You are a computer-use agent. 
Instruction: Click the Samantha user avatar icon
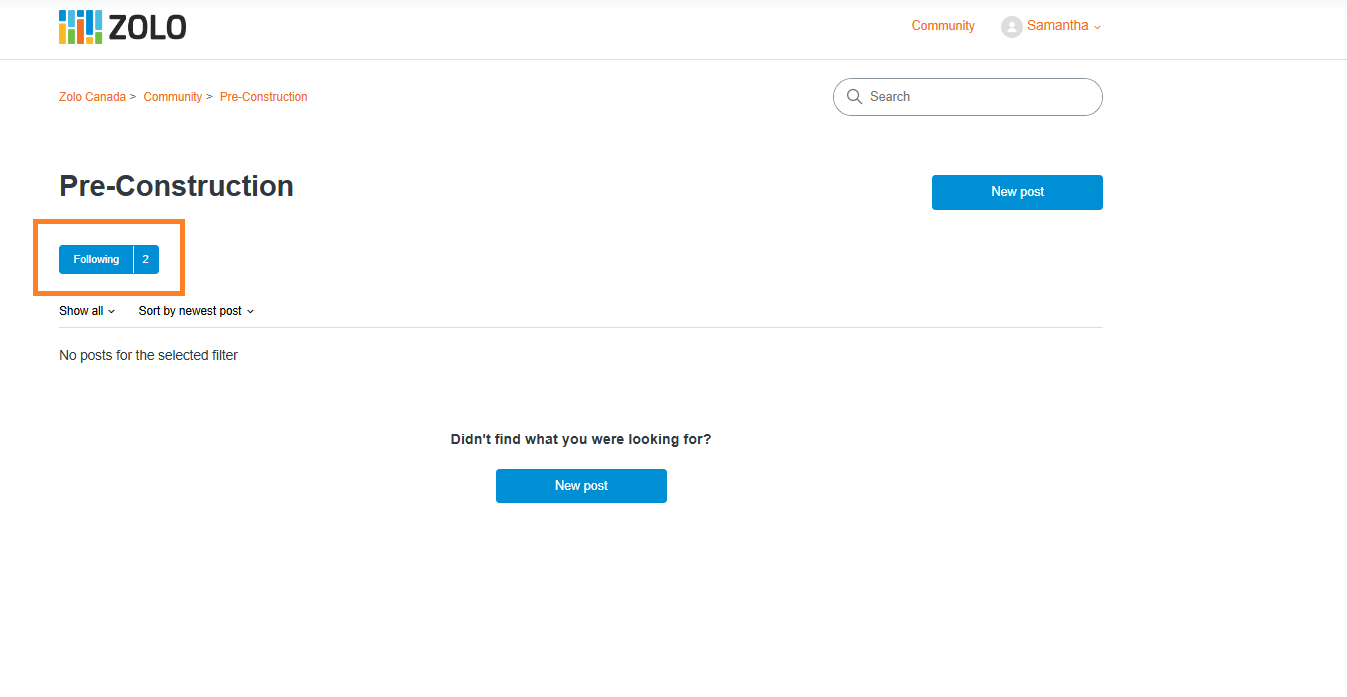tap(1011, 27)
